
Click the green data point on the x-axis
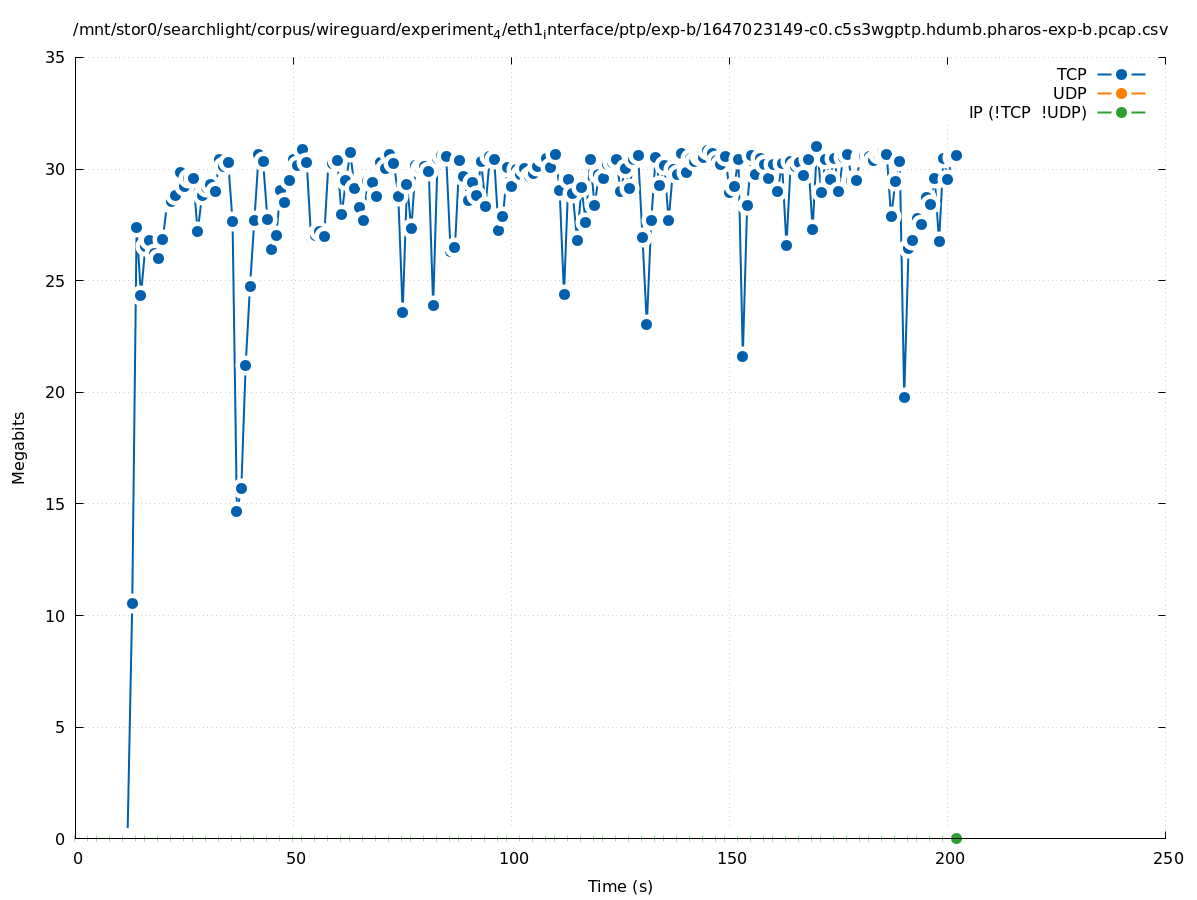pos(956,838)
